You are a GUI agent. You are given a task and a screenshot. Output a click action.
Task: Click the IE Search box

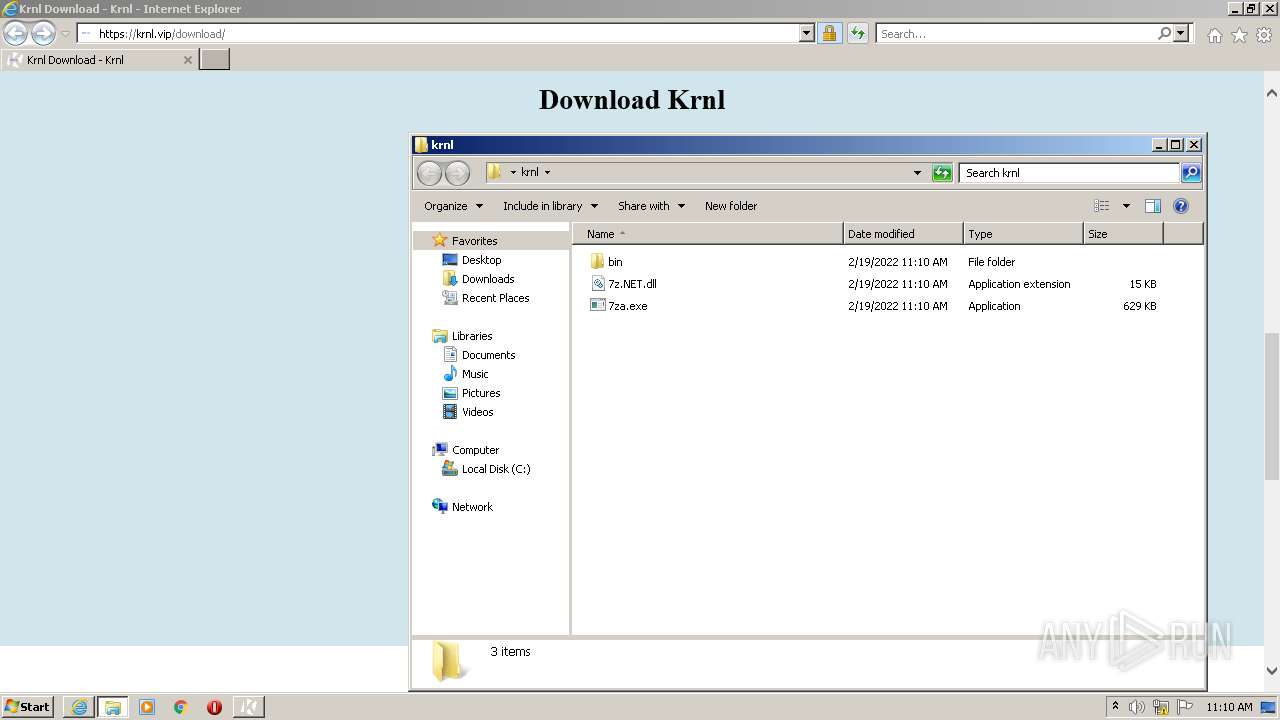1015,33
